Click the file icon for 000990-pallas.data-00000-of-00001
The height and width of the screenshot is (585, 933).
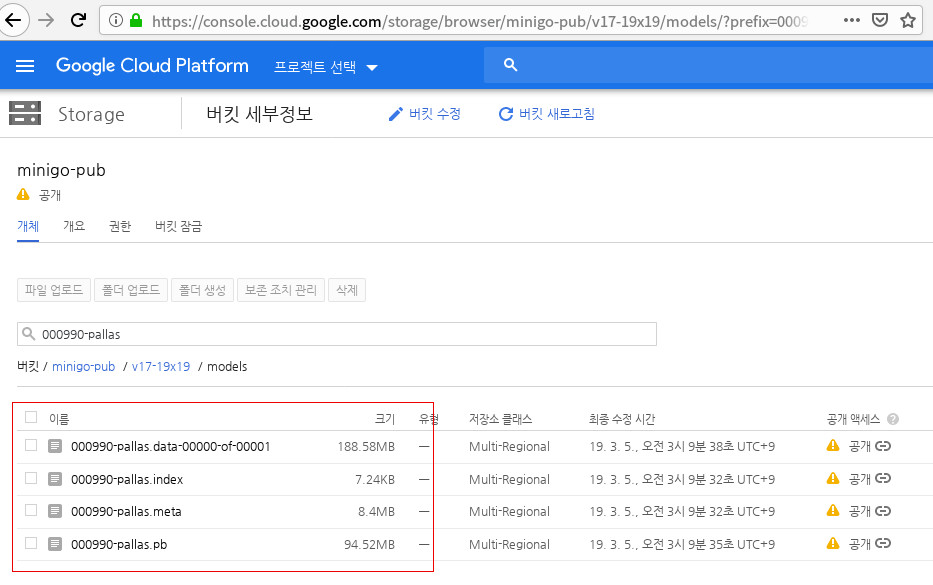tap(55, 446)
